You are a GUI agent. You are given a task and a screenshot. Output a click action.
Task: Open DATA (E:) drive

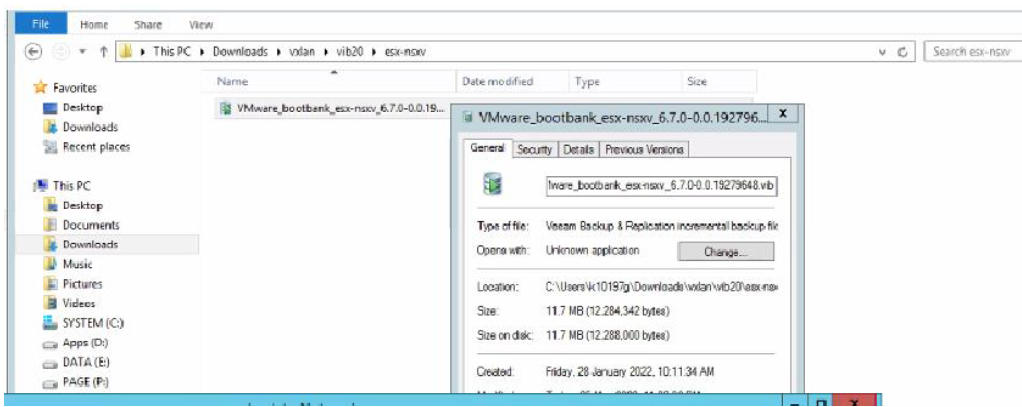[x=85, y=362]
